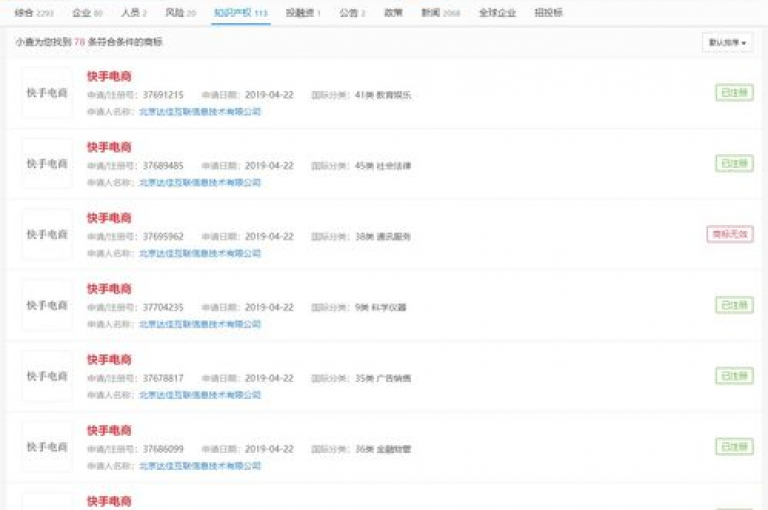Open applicant company link in 36类 金融物管 row
The height and width of the screenshot is (510, 768).
(200, 465)
